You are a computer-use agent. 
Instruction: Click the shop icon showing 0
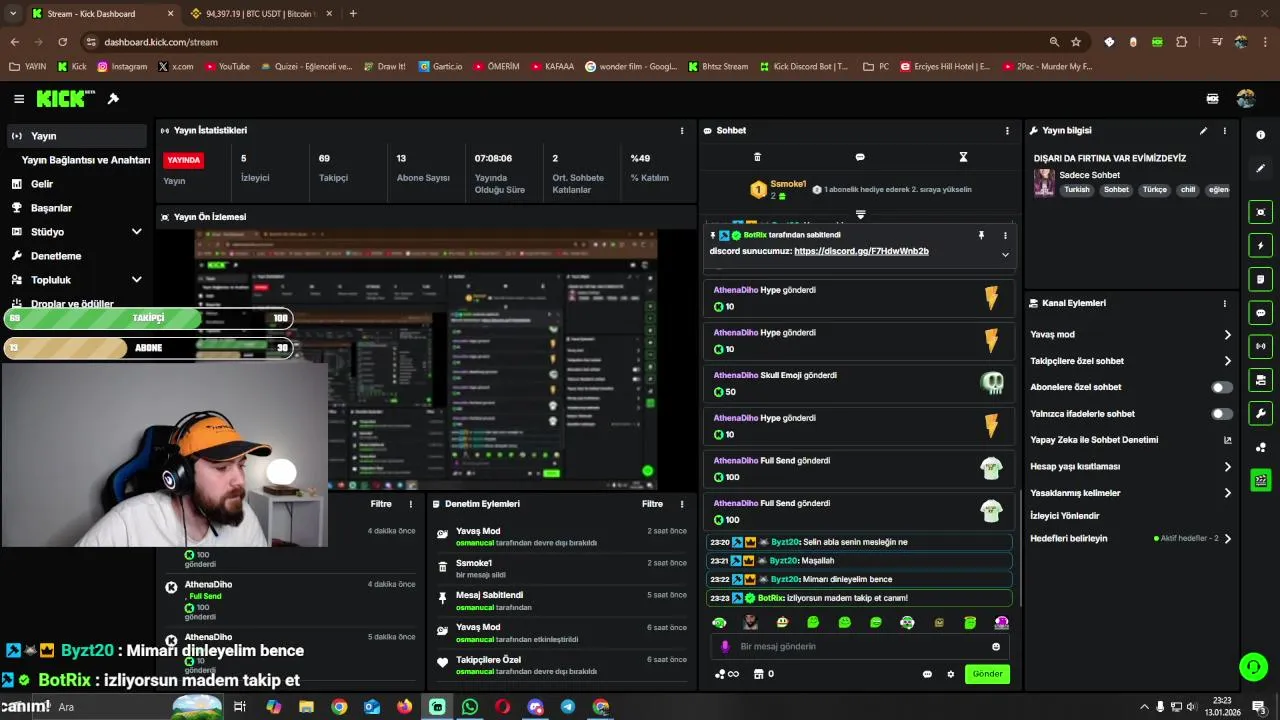pos(763,674)
